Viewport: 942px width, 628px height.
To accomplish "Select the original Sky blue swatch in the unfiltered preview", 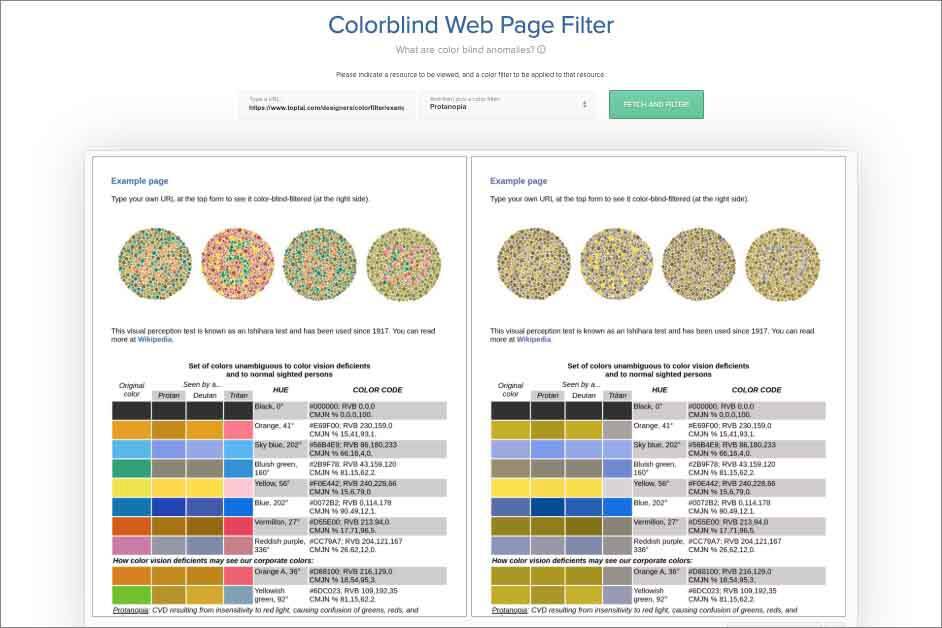I will click(131, 449).
